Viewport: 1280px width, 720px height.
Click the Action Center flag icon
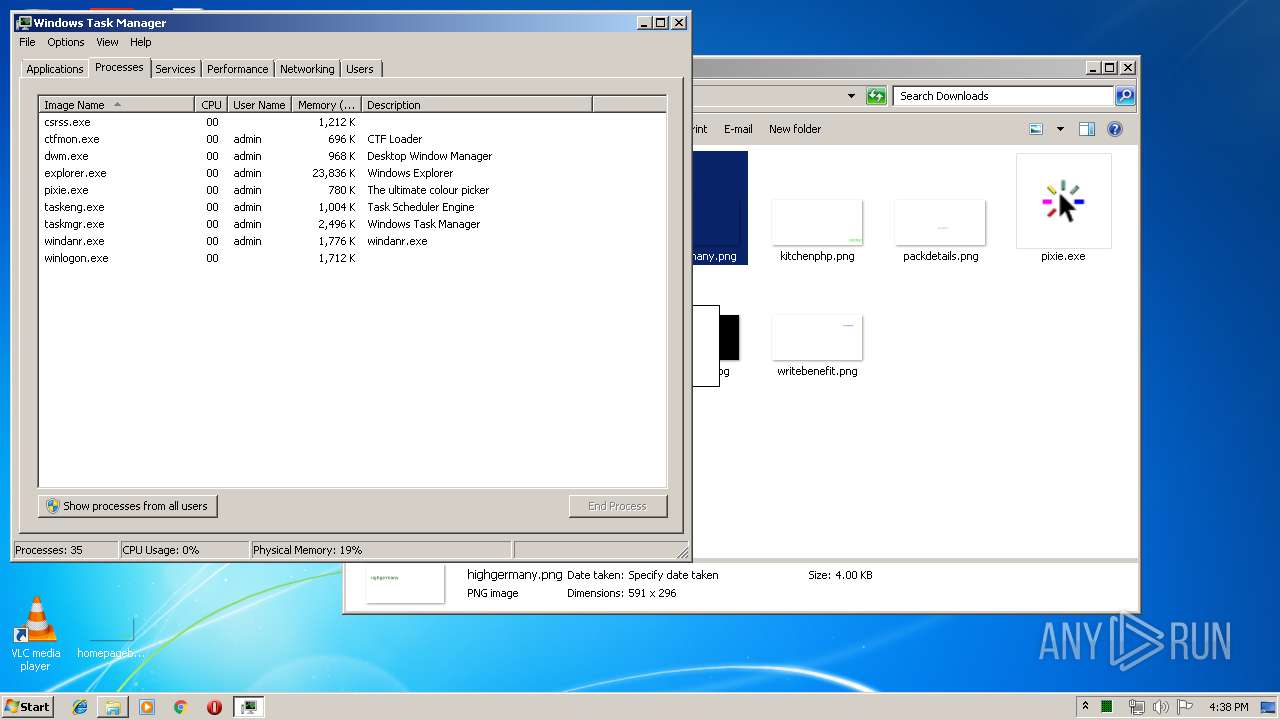1185,707
